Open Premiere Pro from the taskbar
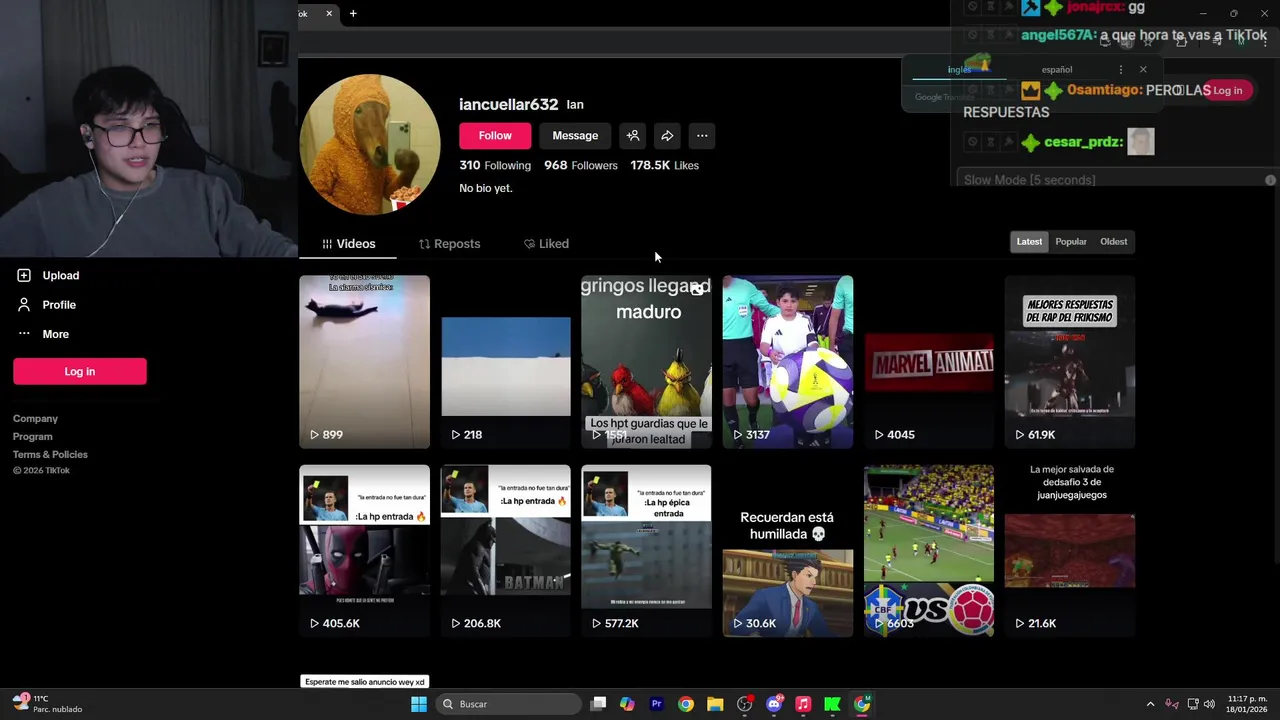This screenshot has width=1280, height=720. tap(657, 704)
